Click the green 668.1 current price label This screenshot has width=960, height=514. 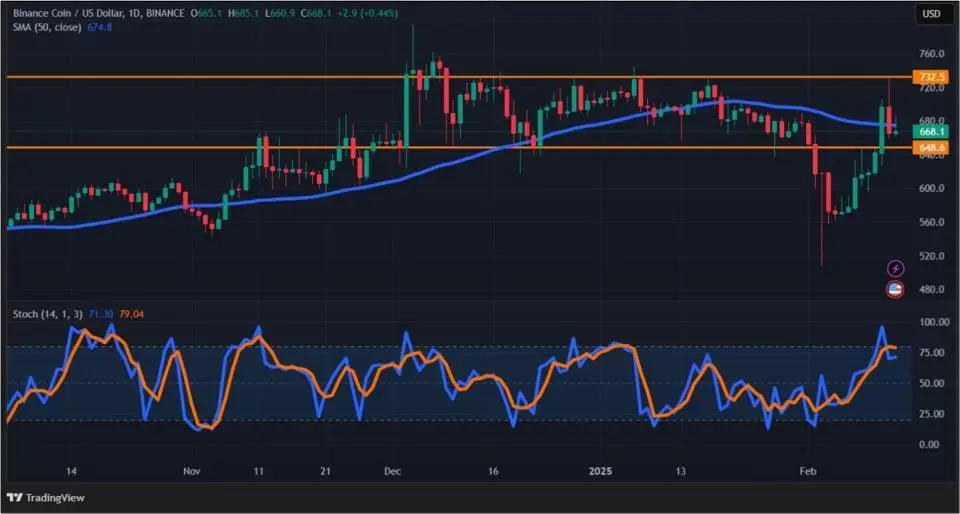tap(931, 132)
